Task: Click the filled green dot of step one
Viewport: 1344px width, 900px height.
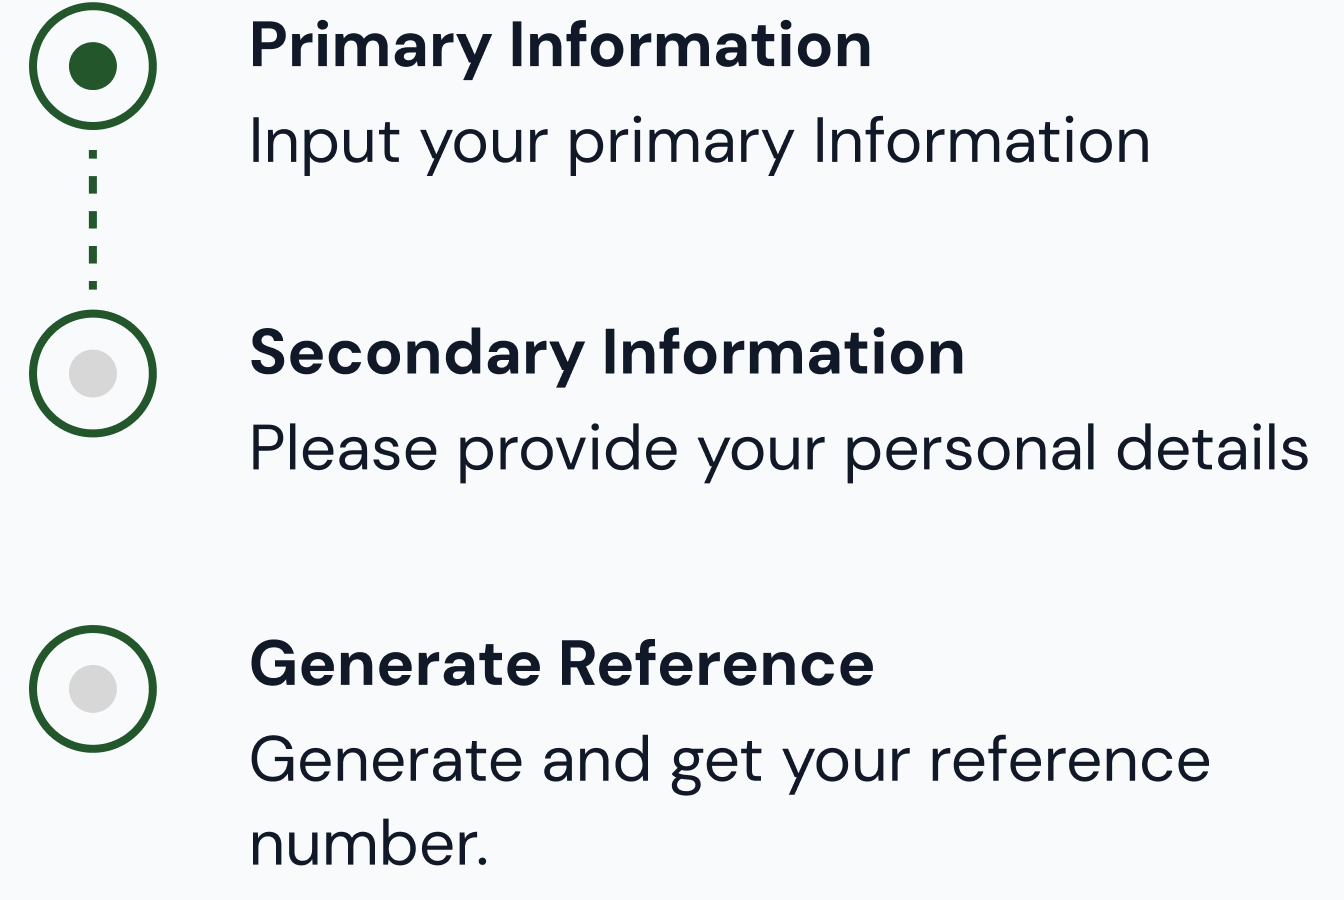Action: click(x=93, y=66)
